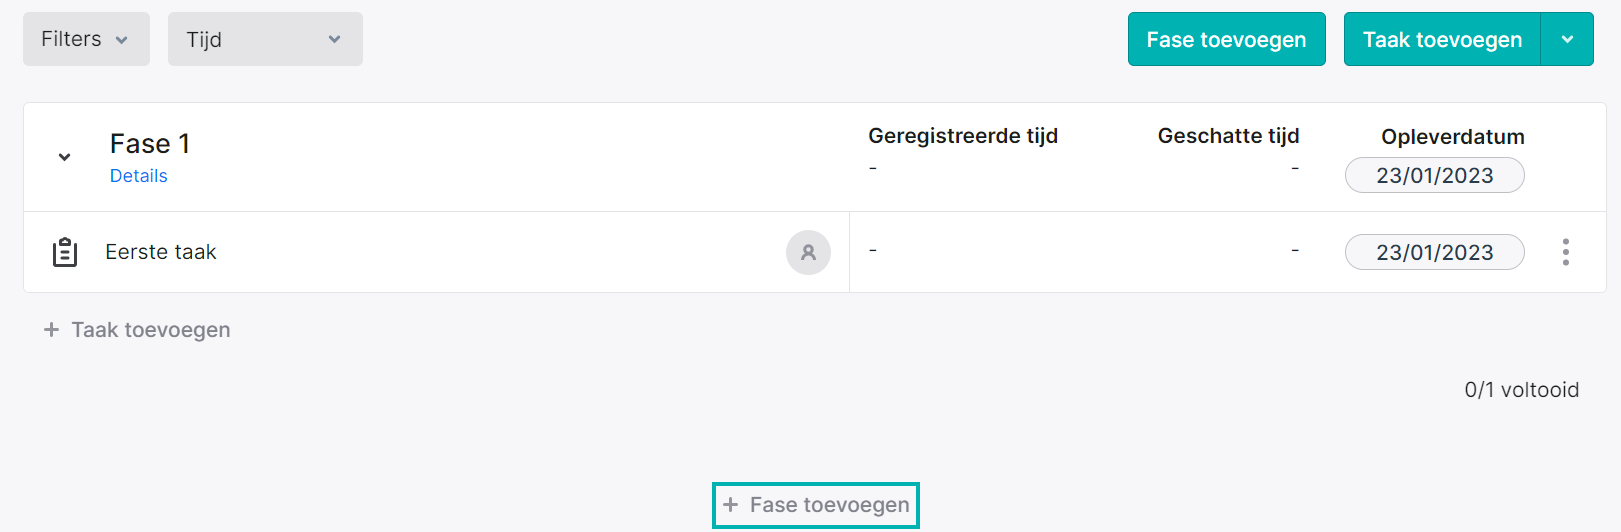The height and width of the screenshot is (532, 1621).
Task: Click the clipboard icon of Eerste taak
Action: 65,252
